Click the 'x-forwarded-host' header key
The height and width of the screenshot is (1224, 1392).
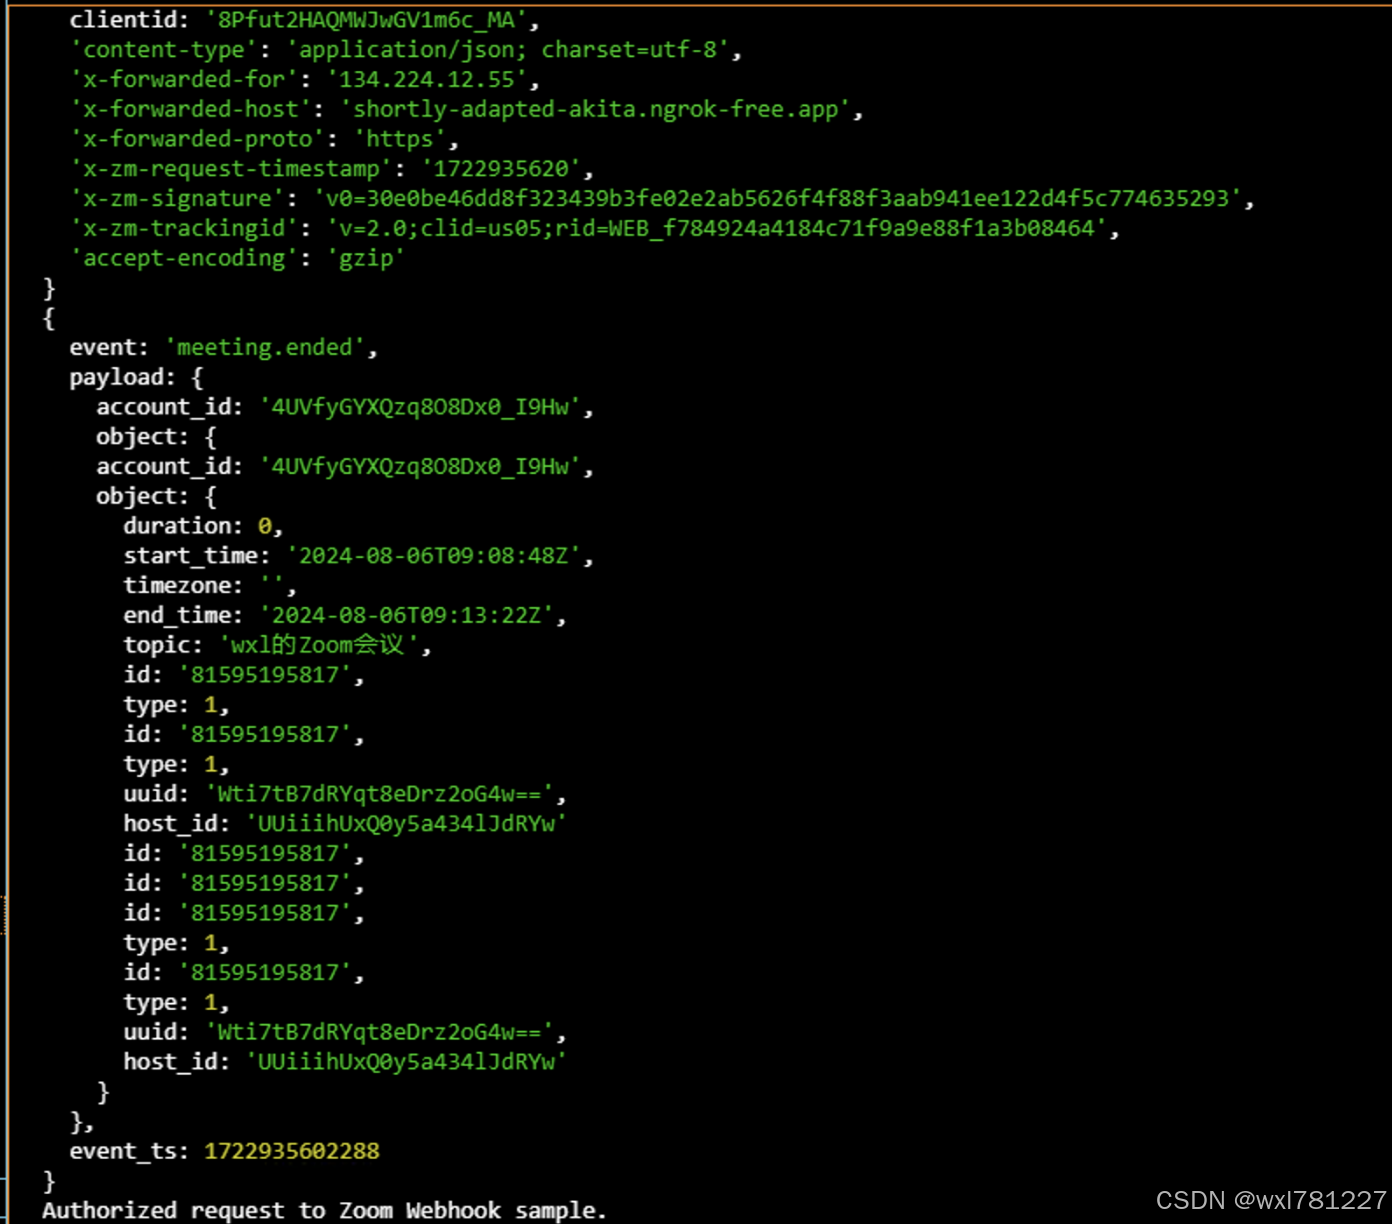coord(190,110)
